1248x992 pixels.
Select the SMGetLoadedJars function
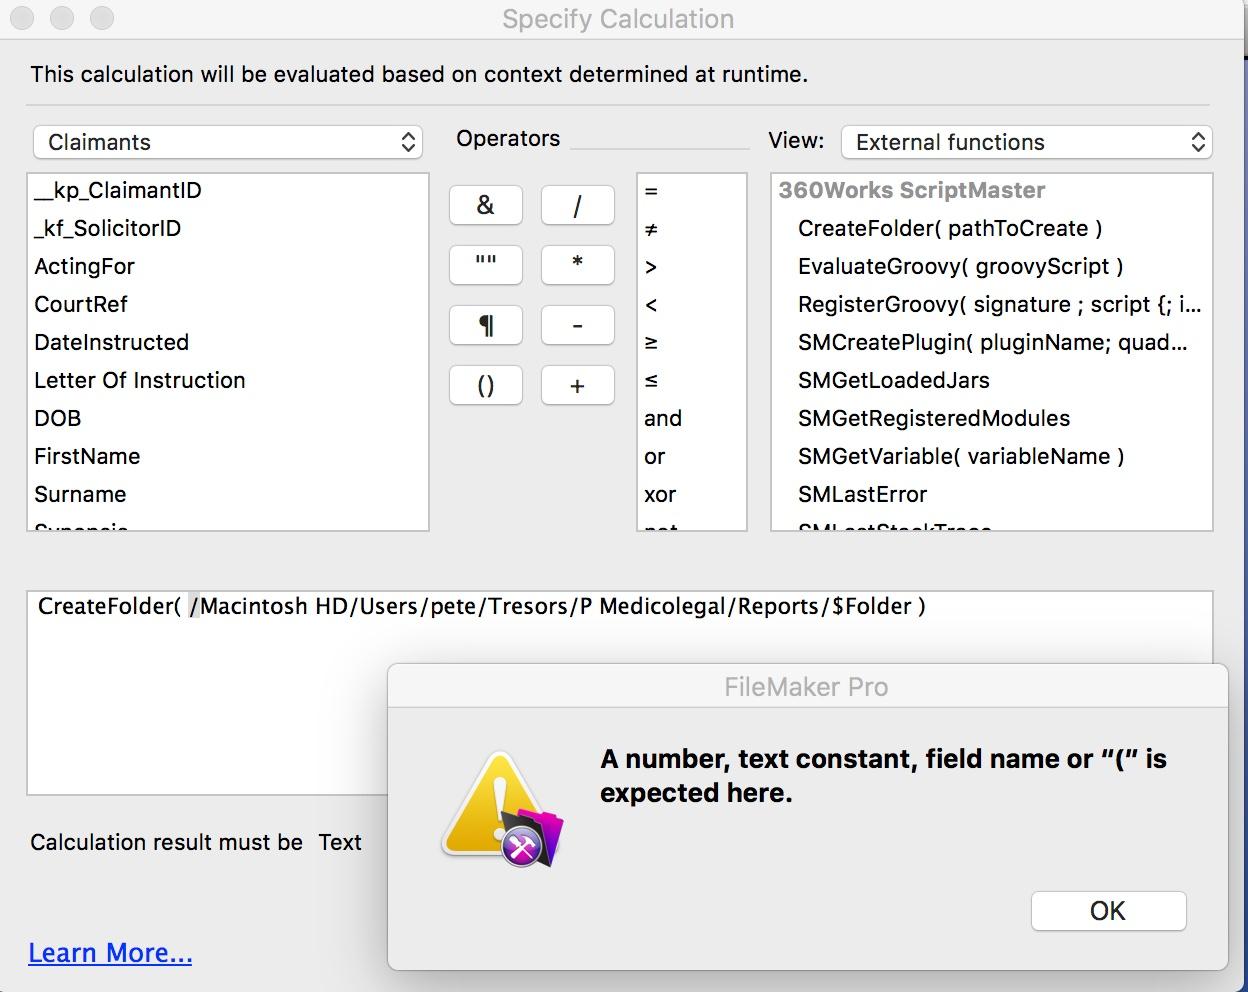(x=894, y=380)
